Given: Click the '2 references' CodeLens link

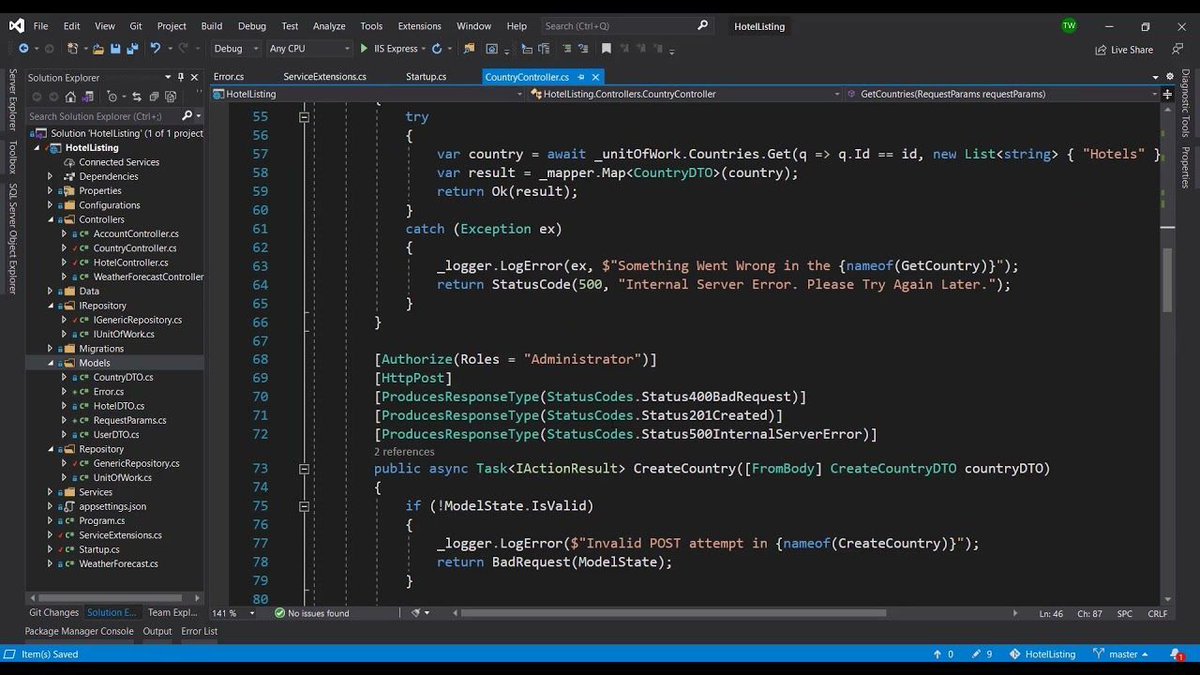Looking at the screenshot, I should pyautogui.click(x=404, y=452).
